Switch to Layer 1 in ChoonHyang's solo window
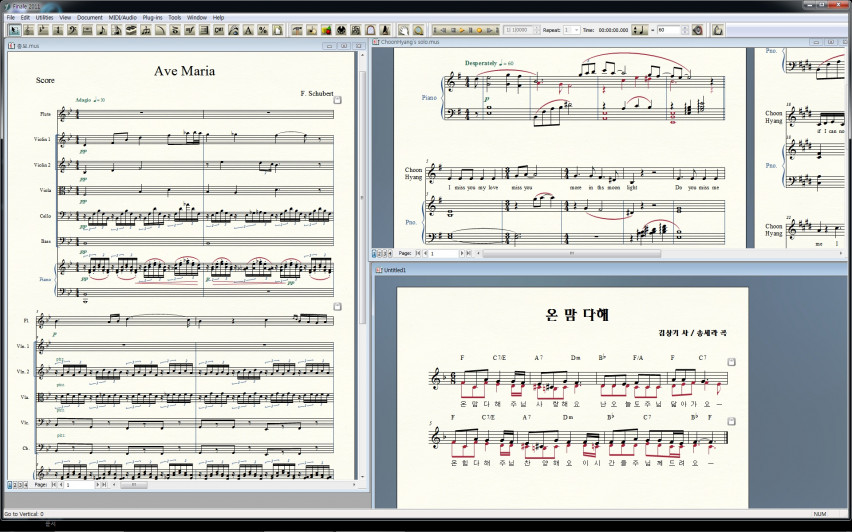This screenshot has height=532, width=852. coord(374,253)
